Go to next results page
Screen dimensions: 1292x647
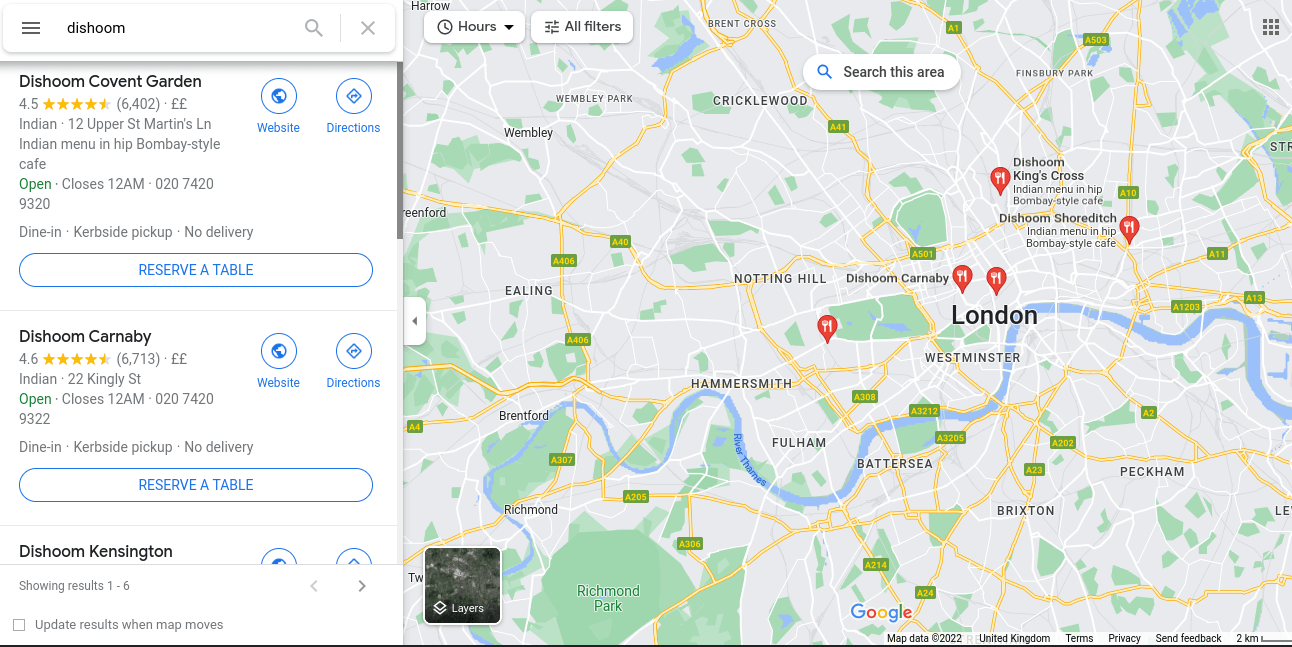click(x=362, y=586)
